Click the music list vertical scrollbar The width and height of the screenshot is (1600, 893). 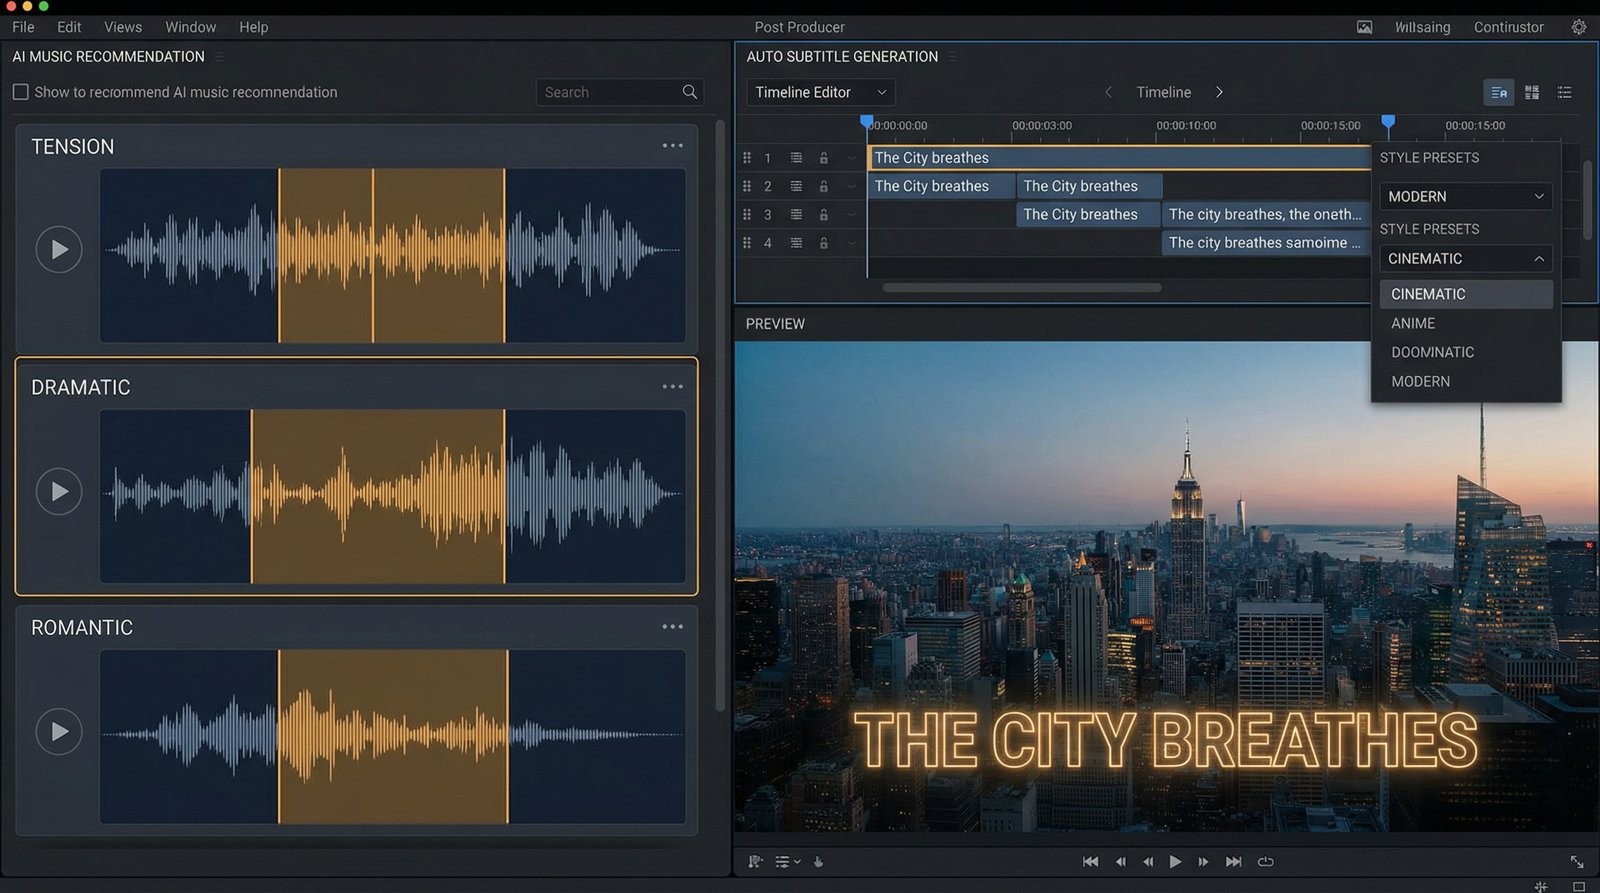(720, 415)
